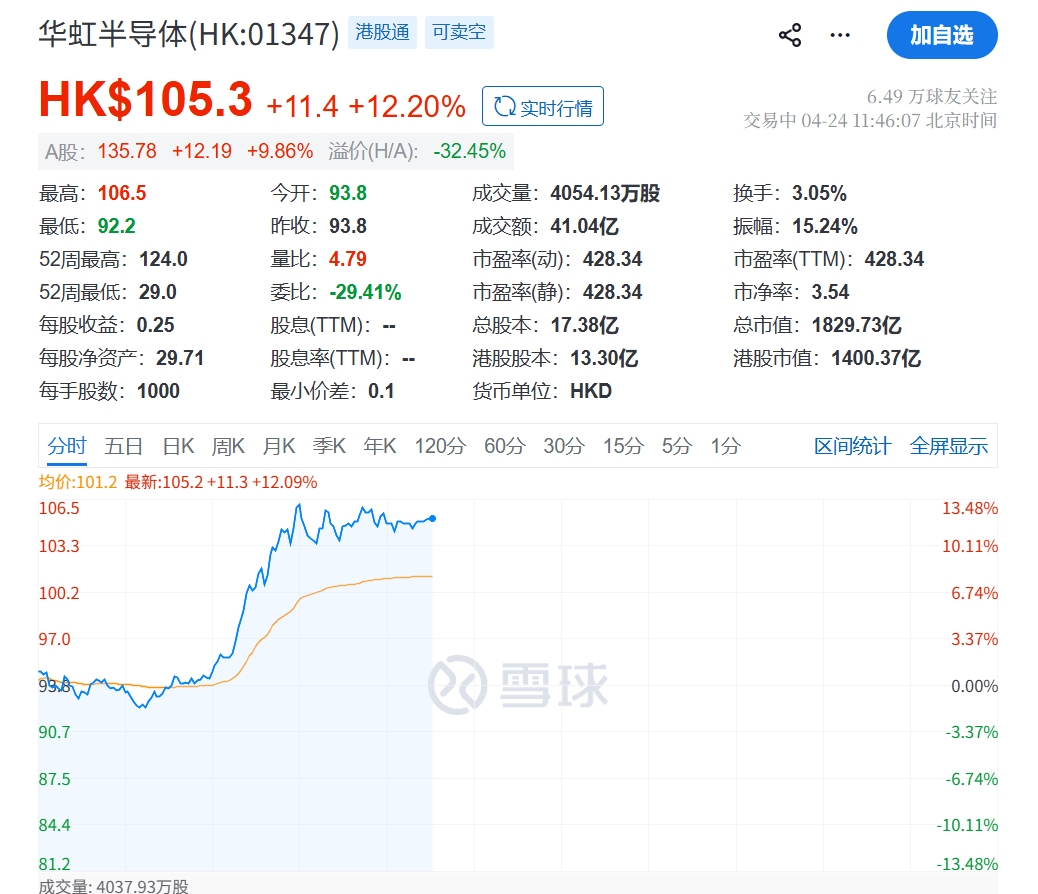Select the 30分 interval tab

coord(563,446)
